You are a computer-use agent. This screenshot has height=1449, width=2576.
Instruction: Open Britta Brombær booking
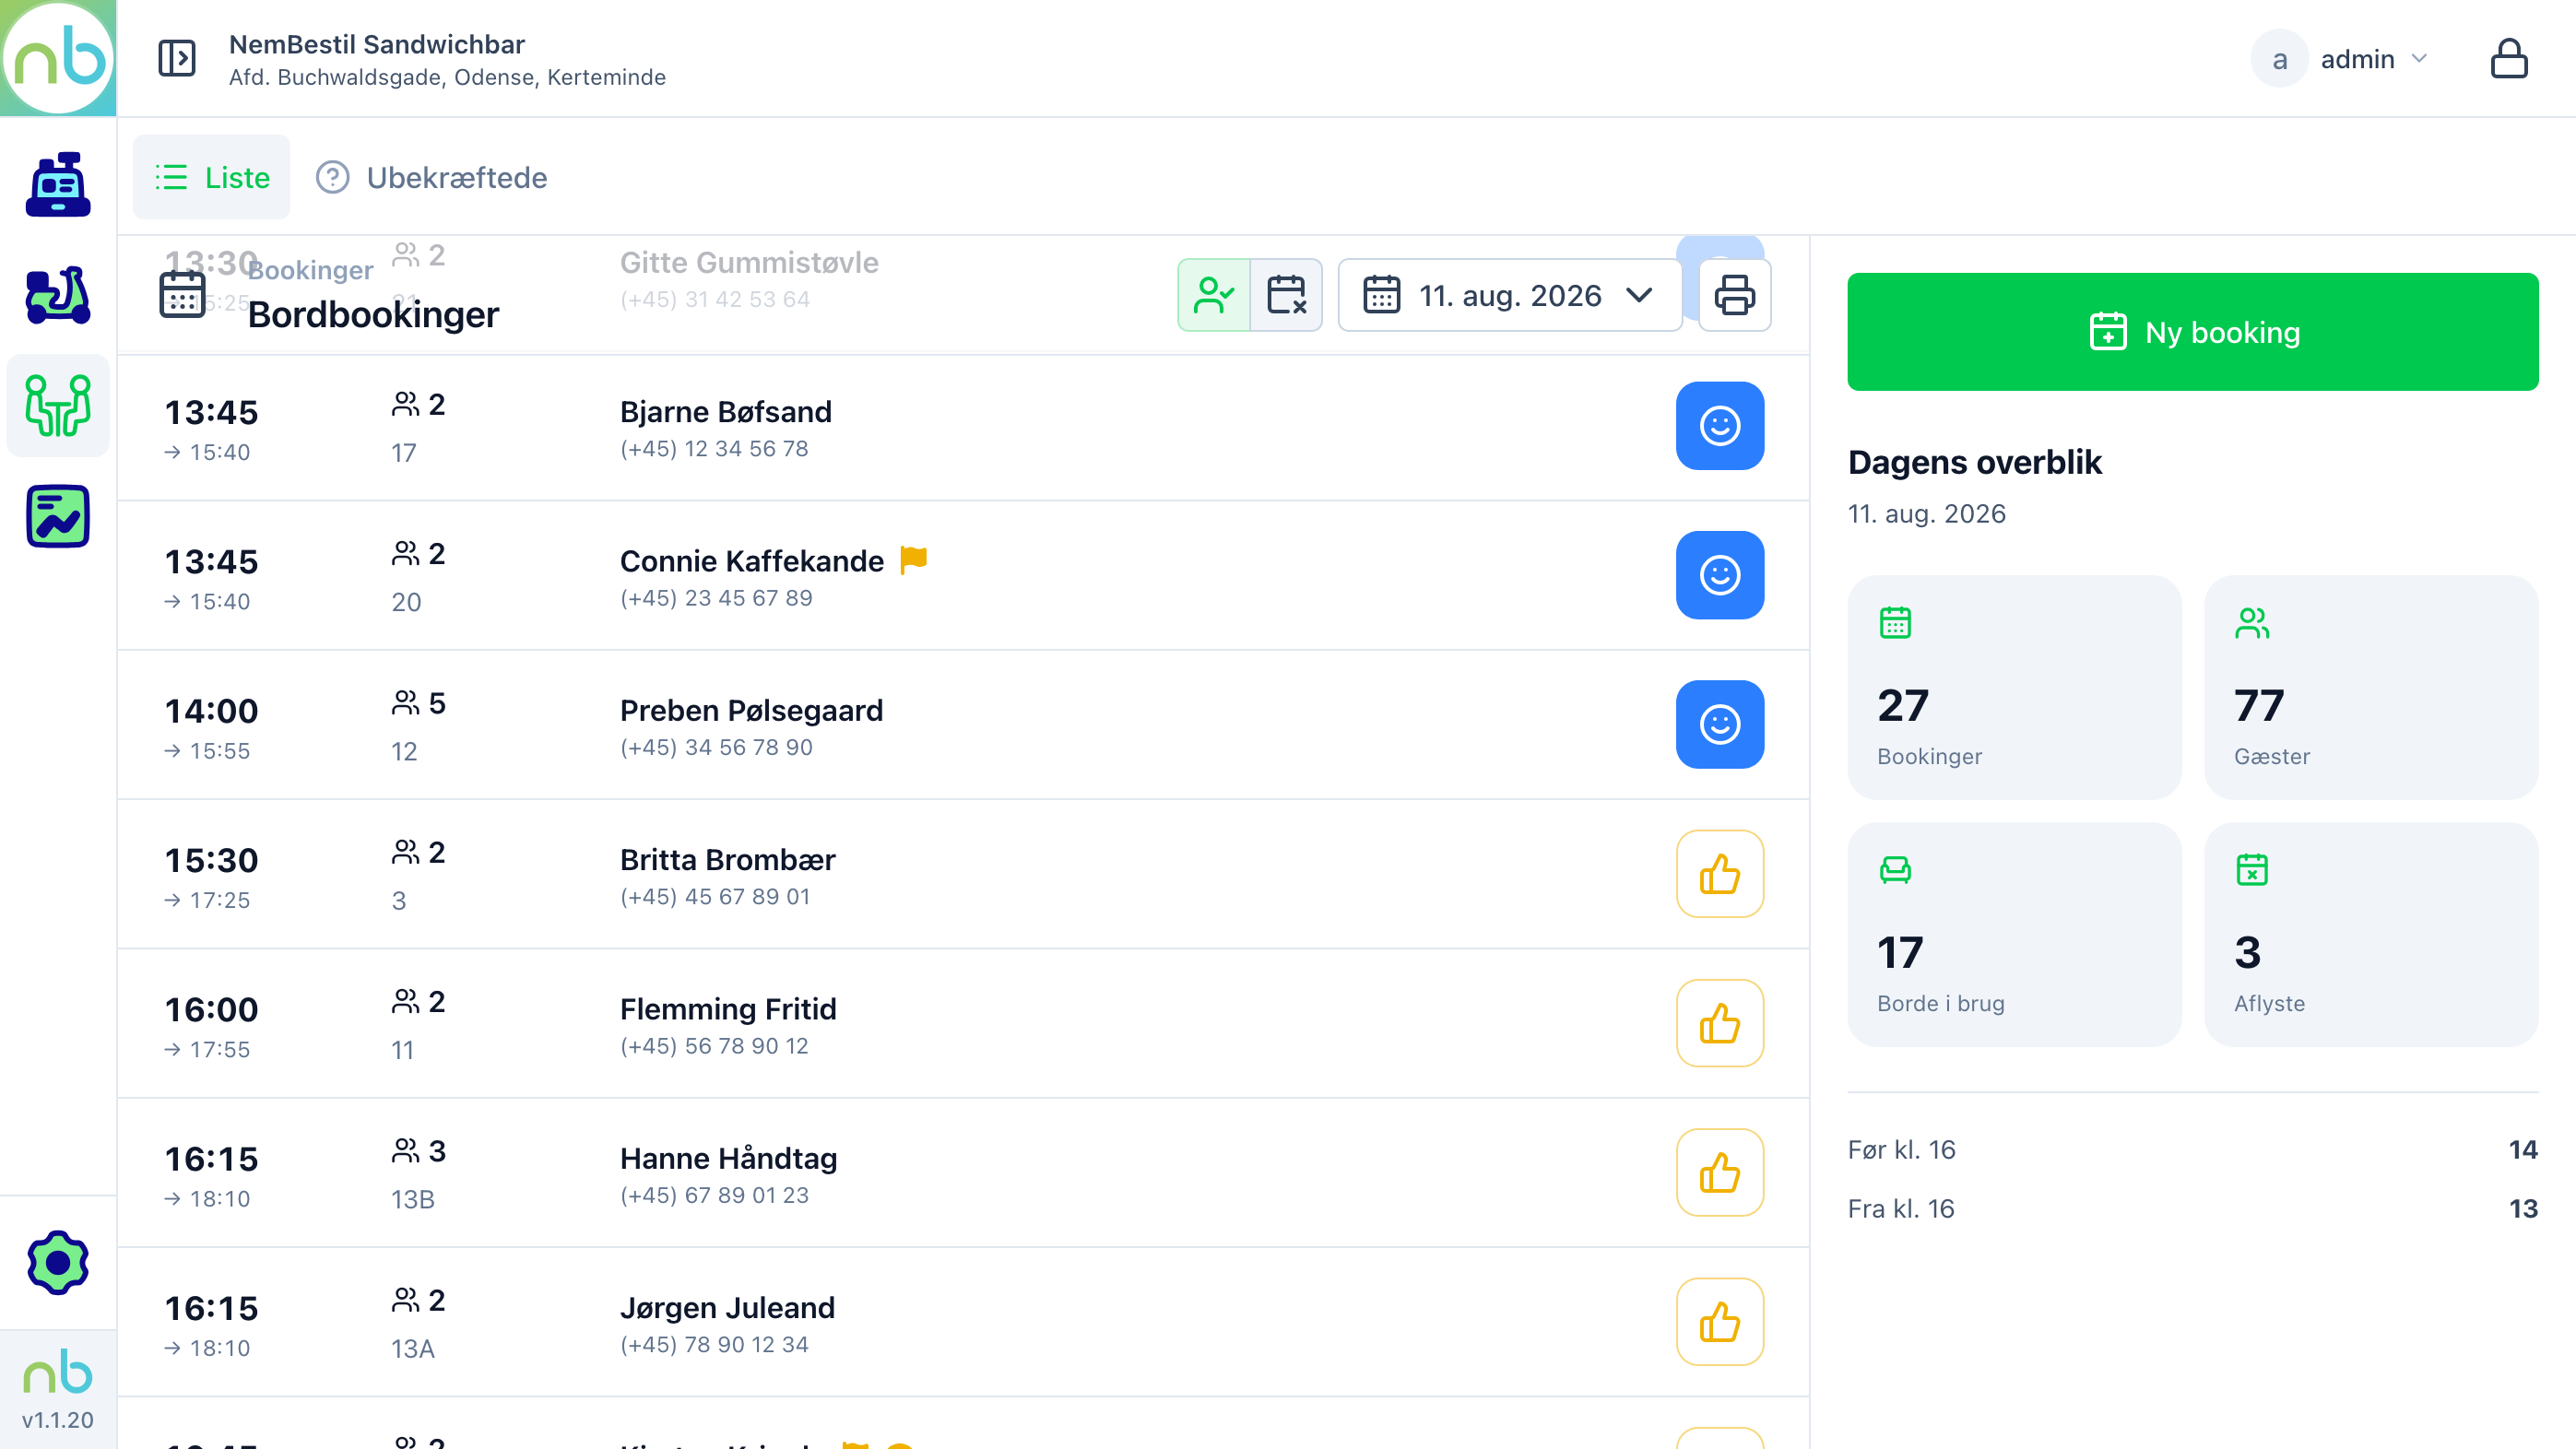[963, 875]
